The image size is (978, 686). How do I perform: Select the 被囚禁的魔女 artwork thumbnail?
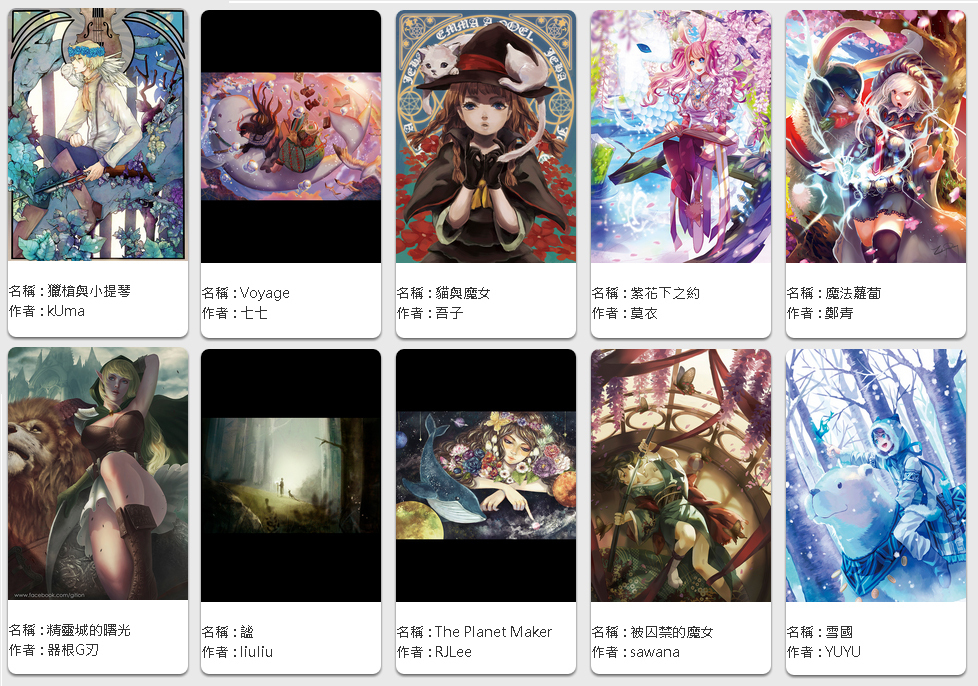pyautogui.click(x=680, y=475)
